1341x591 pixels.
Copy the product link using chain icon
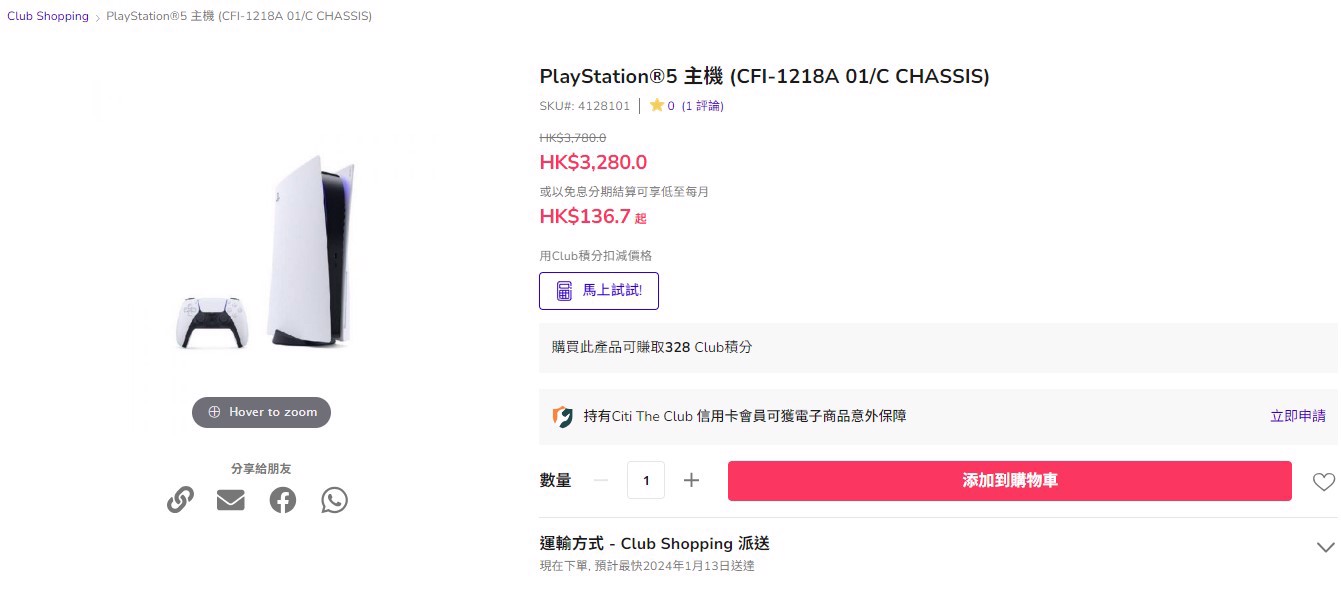[x=180, y=500]
